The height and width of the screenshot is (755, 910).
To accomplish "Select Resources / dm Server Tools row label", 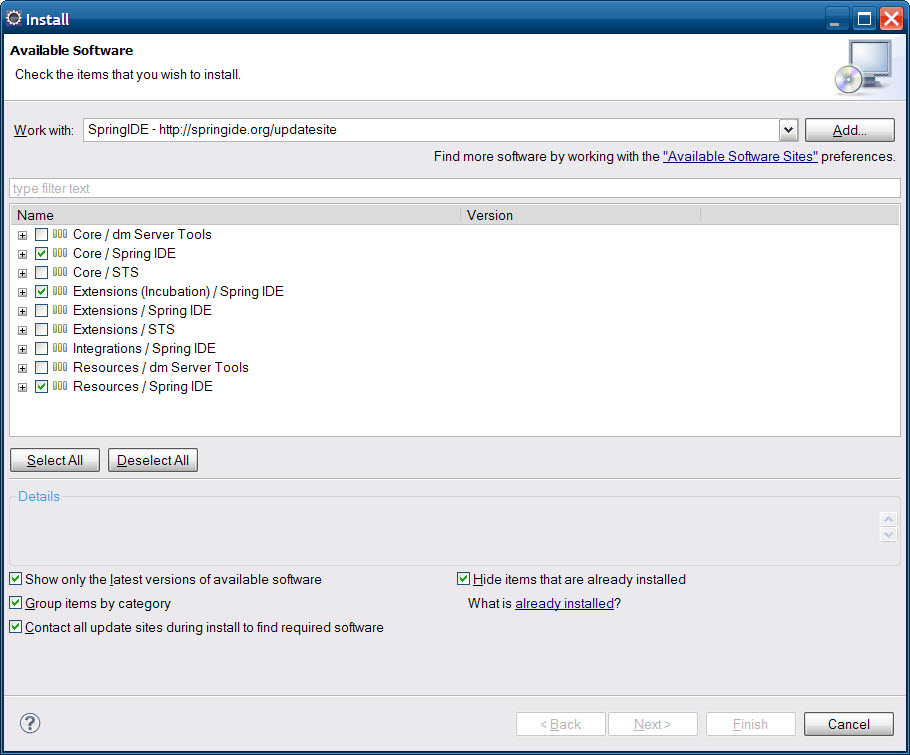I will click(x=161, y=367).
